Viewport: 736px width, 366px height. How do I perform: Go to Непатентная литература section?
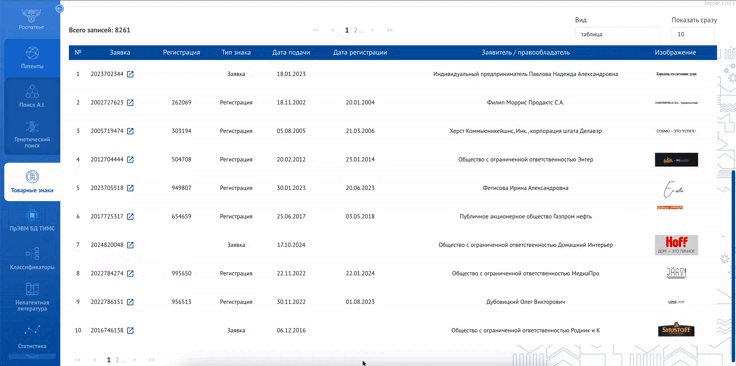(32, 297)
